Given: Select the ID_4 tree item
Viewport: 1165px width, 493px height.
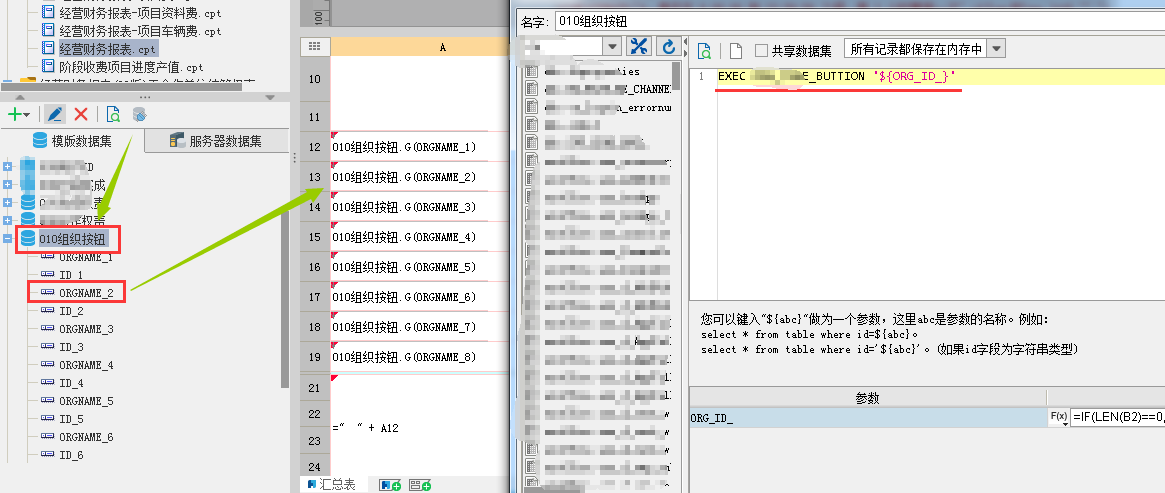Looking at the screenshot, I should 71,383.
